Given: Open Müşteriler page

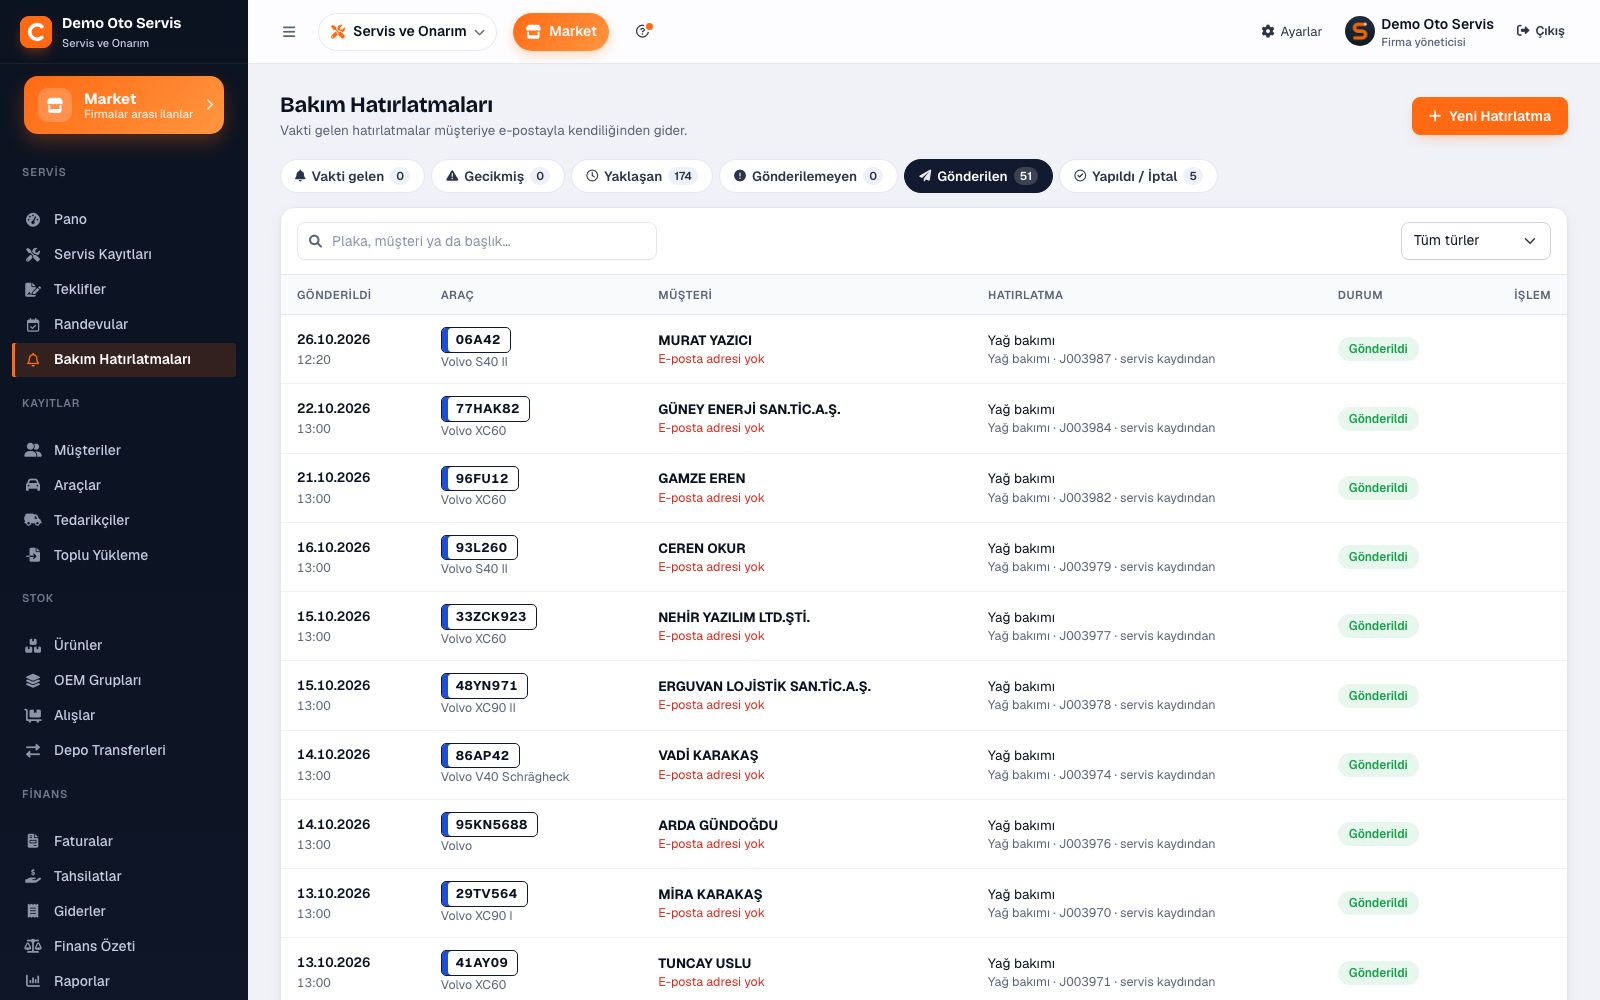Looking at the screenshot, I should [124, 450].
